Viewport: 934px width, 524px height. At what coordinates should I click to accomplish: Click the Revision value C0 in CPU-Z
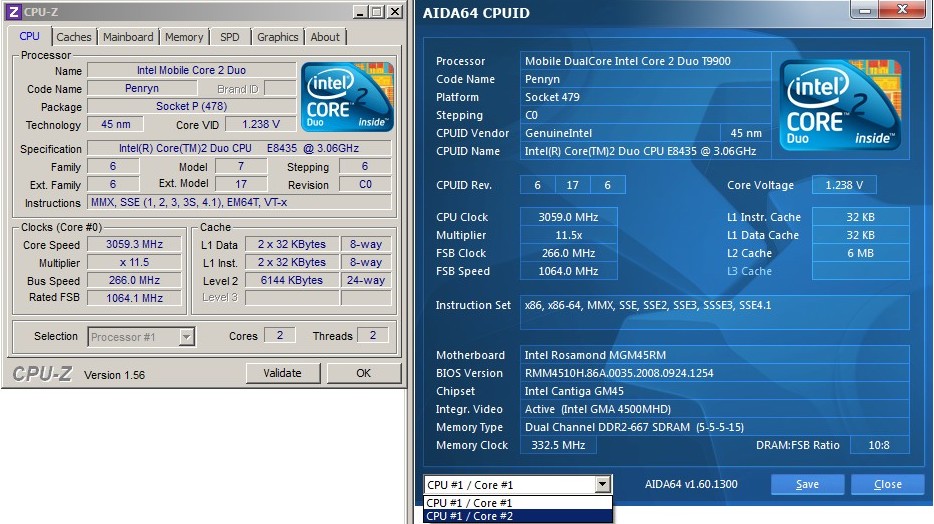[x=365, y=184]
